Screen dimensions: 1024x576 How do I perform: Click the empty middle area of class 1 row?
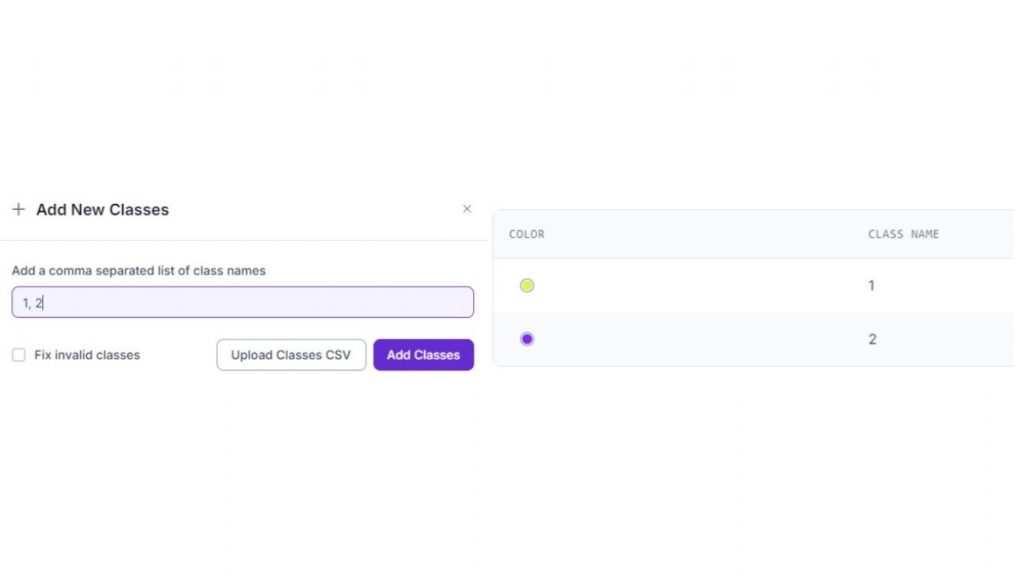coord(700,286)
